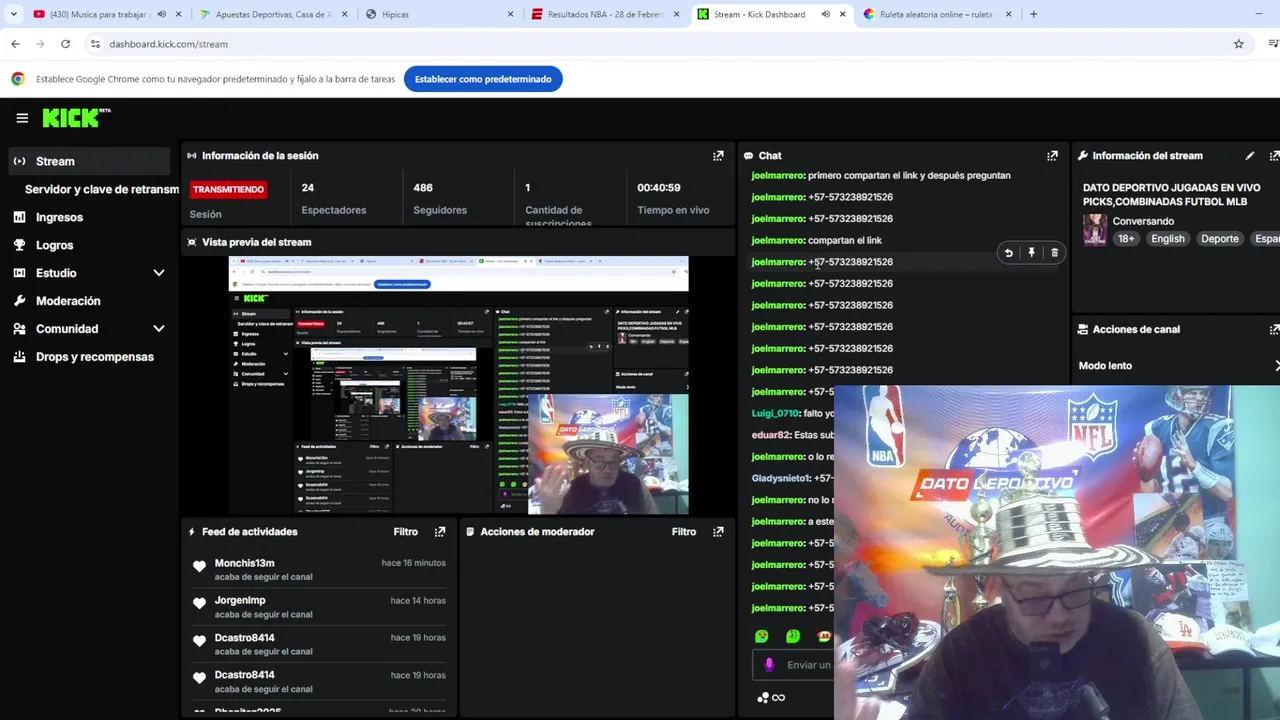Viewport: 1280px width, 720px height.
Task: Expand the Estudio sidebar section
Action: click(158, 273)
